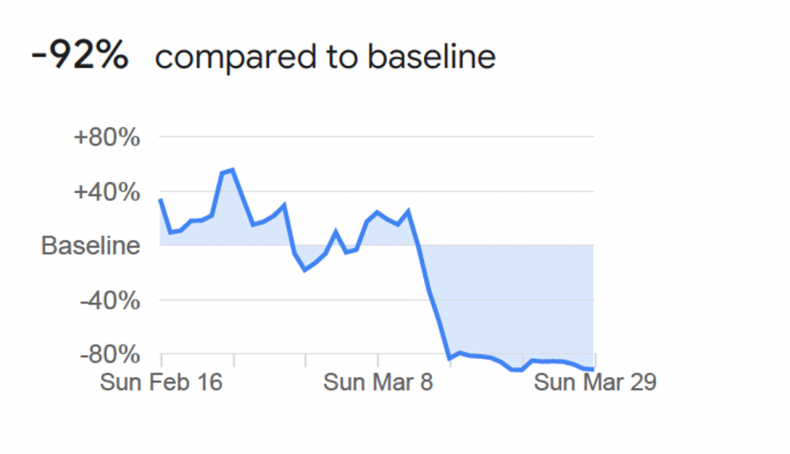The width and height of the screenshot is (790, 454).
Task: Click the Baseline axis label
Action: click(91, 246)
